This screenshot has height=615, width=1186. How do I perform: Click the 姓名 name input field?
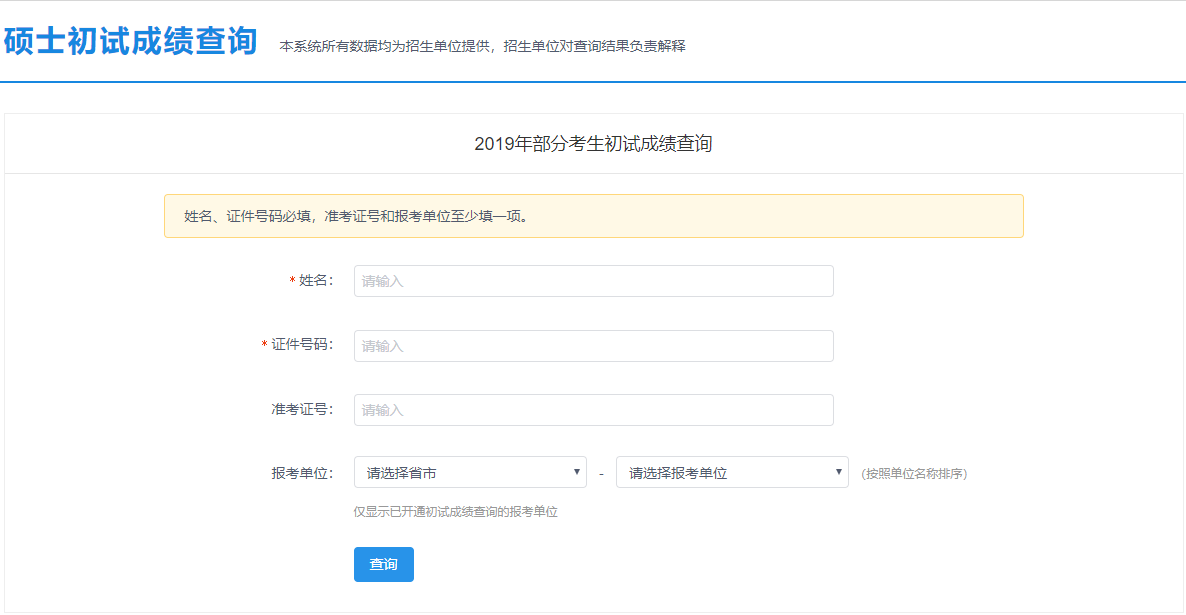(593, 281)
